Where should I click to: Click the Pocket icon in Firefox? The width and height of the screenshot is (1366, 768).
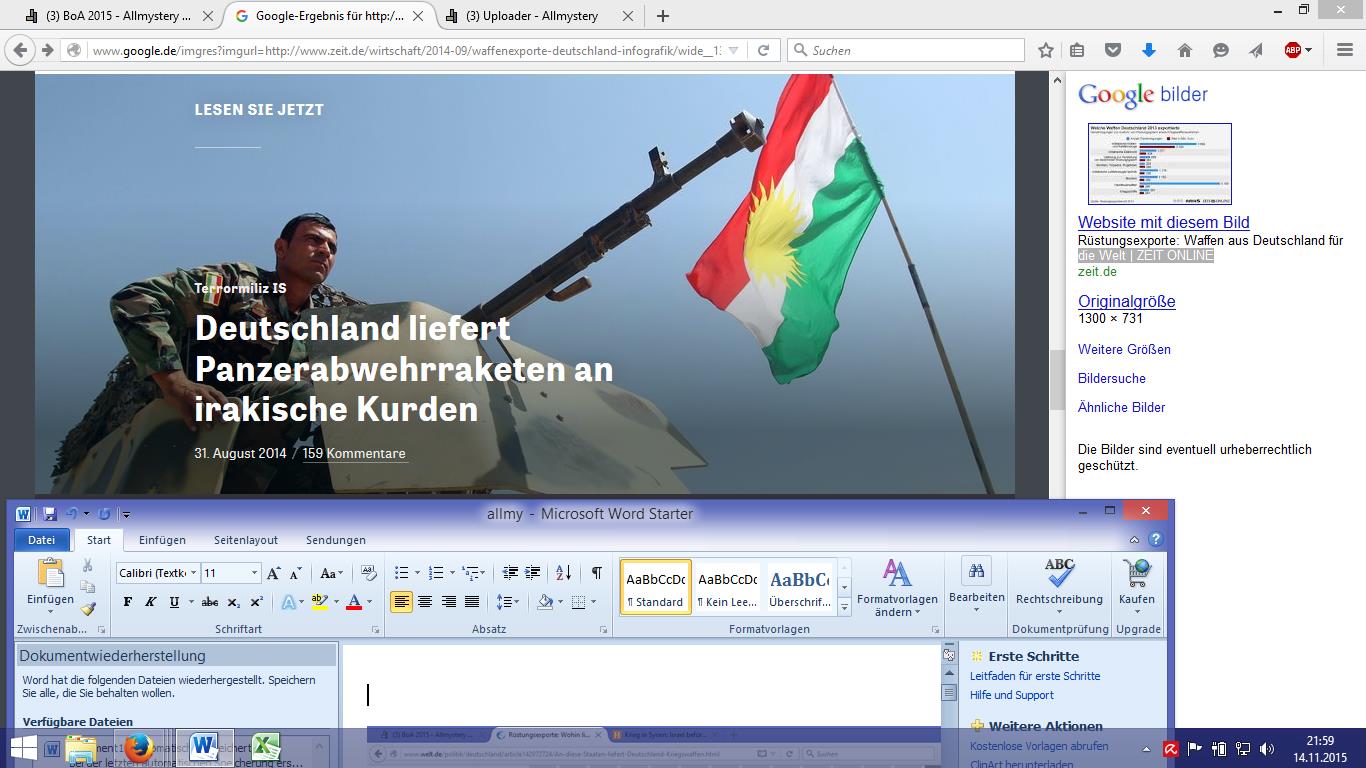point(1112,50)
